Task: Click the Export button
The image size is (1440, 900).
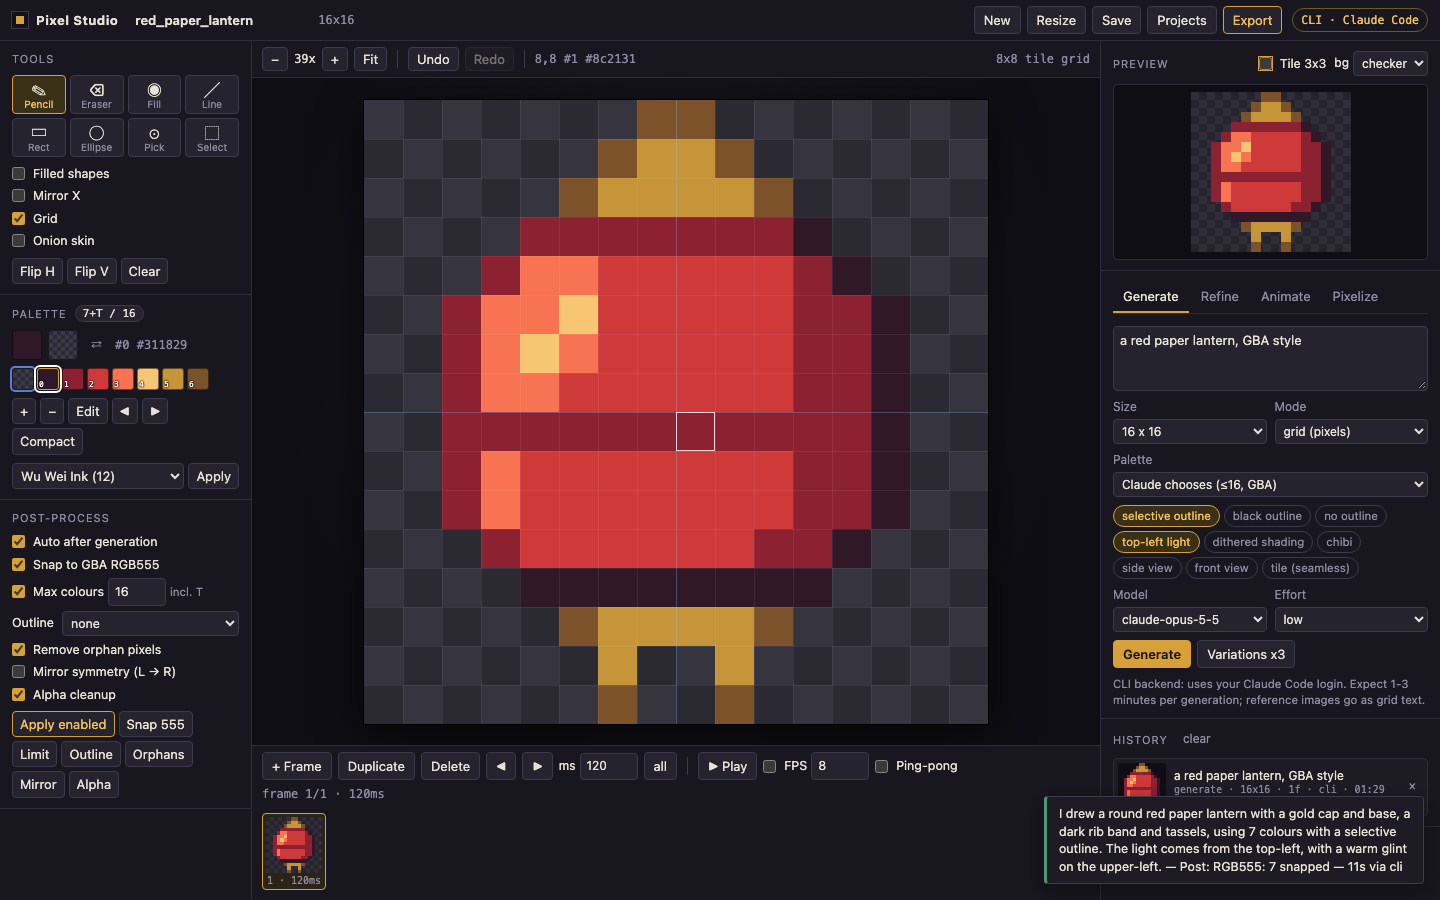Action: [1252, 20]
